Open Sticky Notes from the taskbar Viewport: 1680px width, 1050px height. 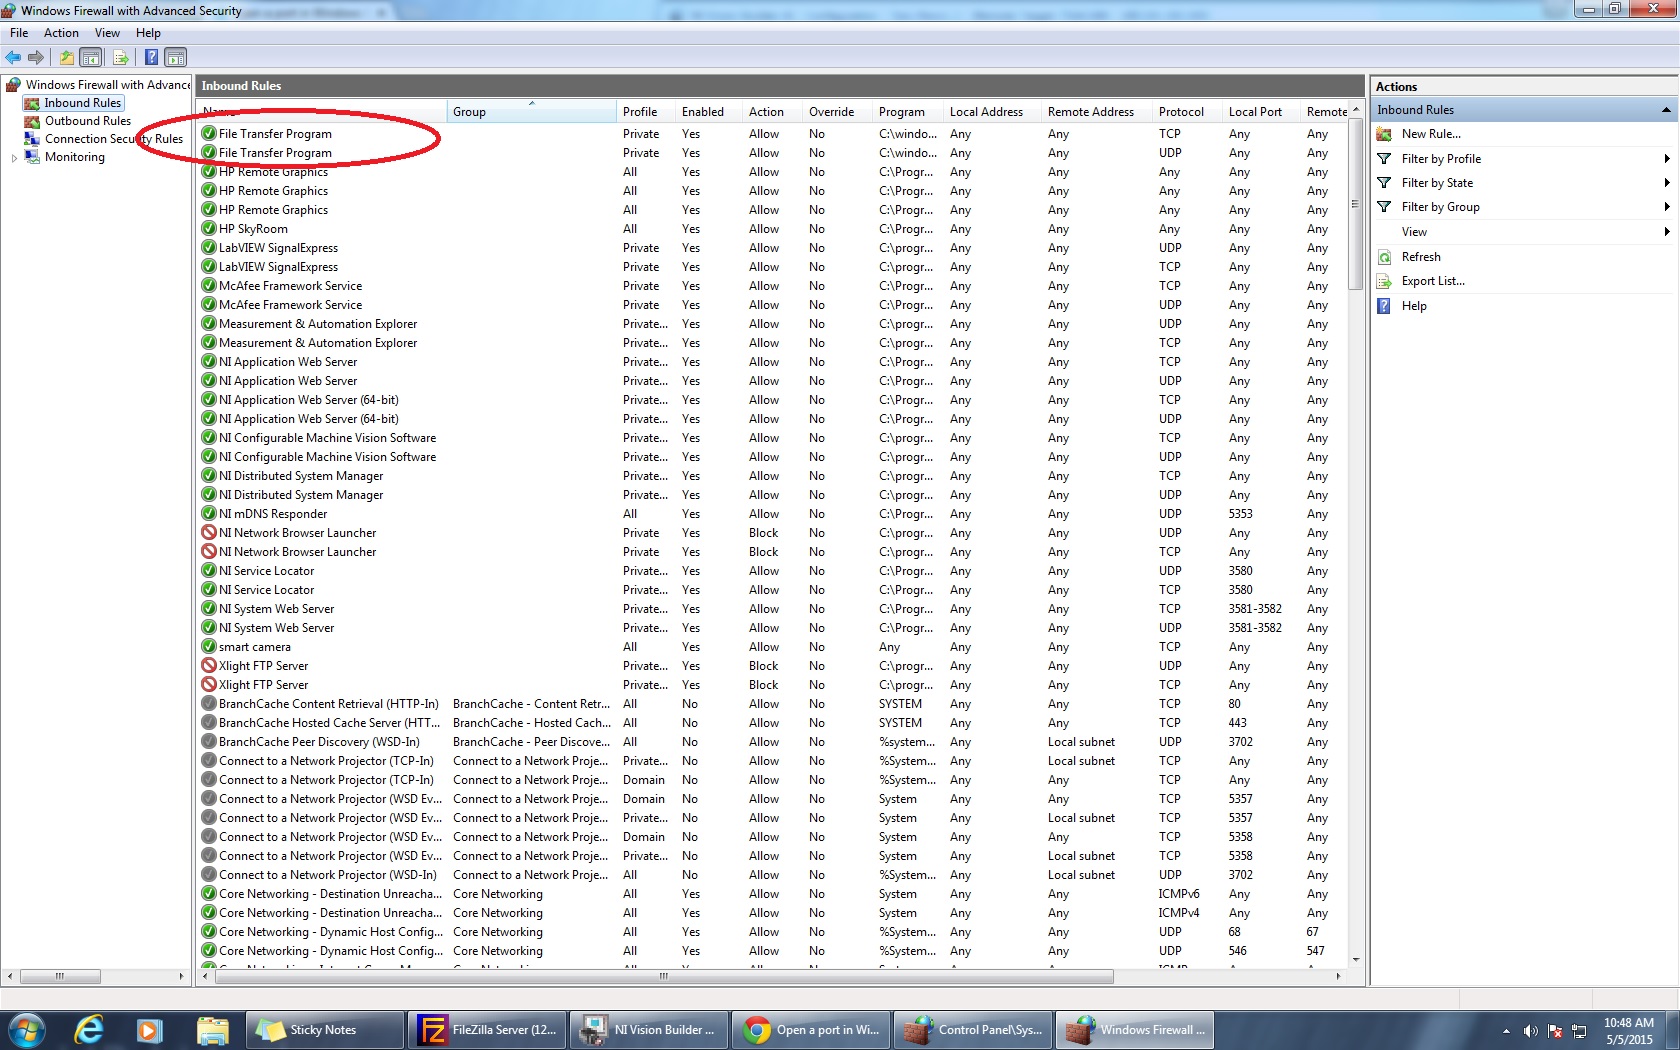pyautogui.click(x=325, y=1030)
